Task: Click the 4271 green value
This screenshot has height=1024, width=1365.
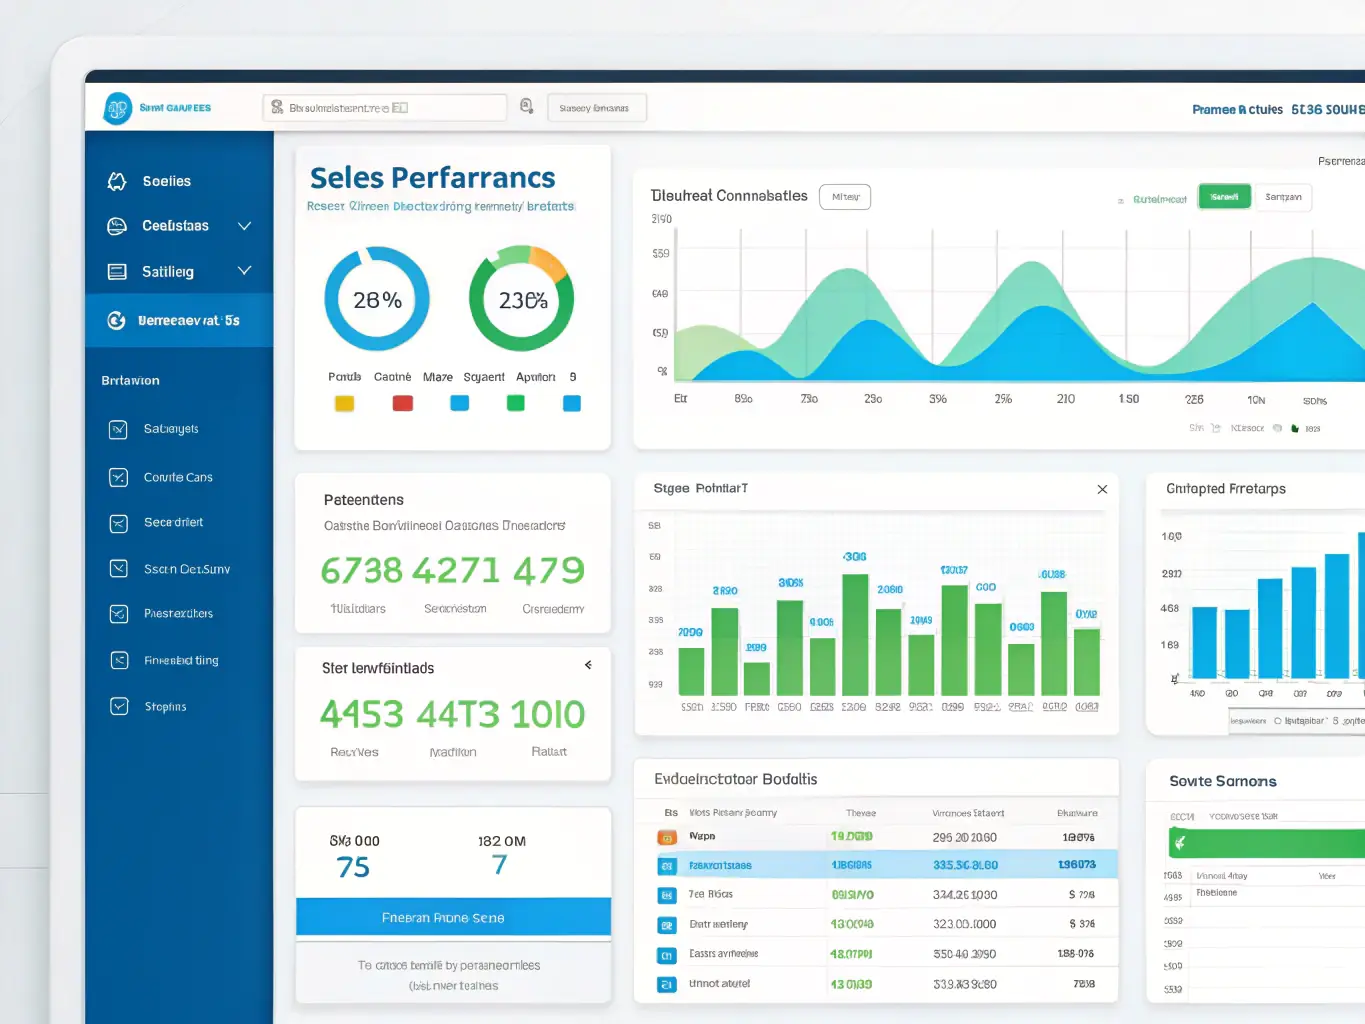Action: (x=455, y=570)
